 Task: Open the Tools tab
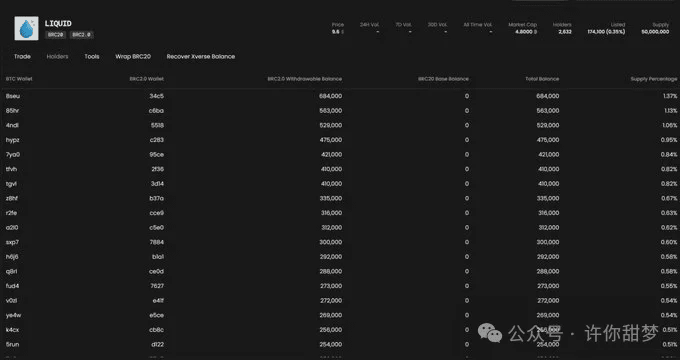point(92,56)
